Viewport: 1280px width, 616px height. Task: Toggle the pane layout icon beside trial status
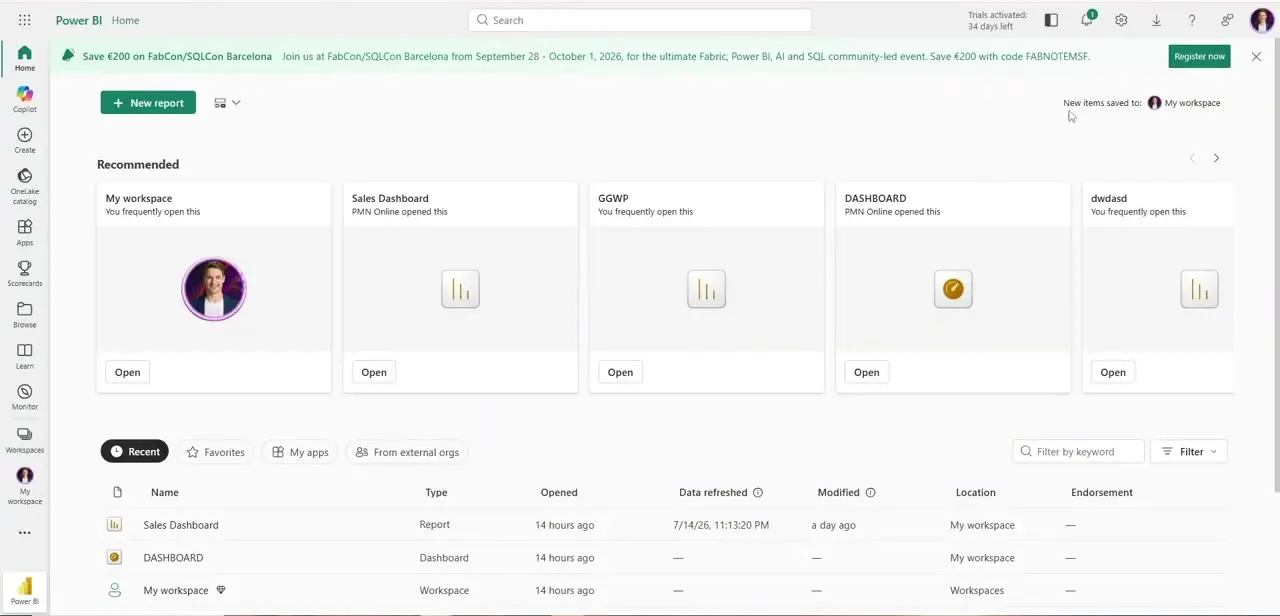pyautogui.click(x=1051, y=20)
